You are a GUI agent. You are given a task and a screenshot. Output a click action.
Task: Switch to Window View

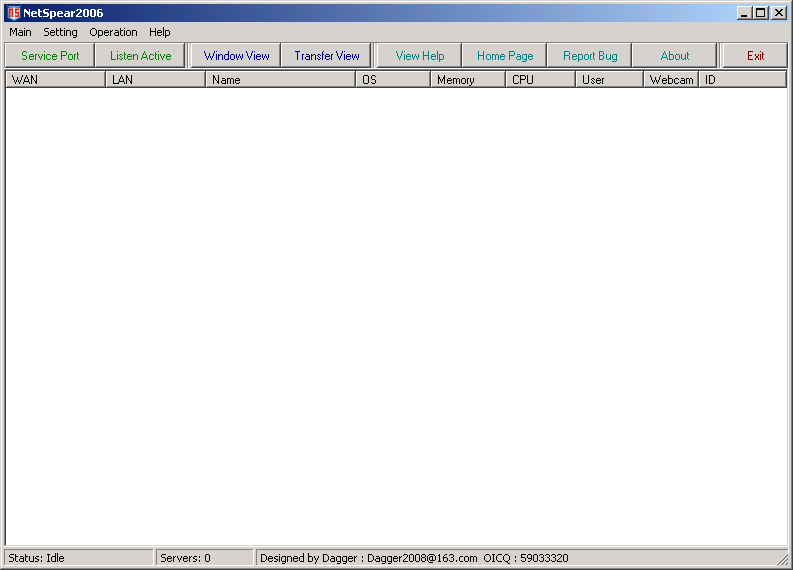tap(236, 56)
